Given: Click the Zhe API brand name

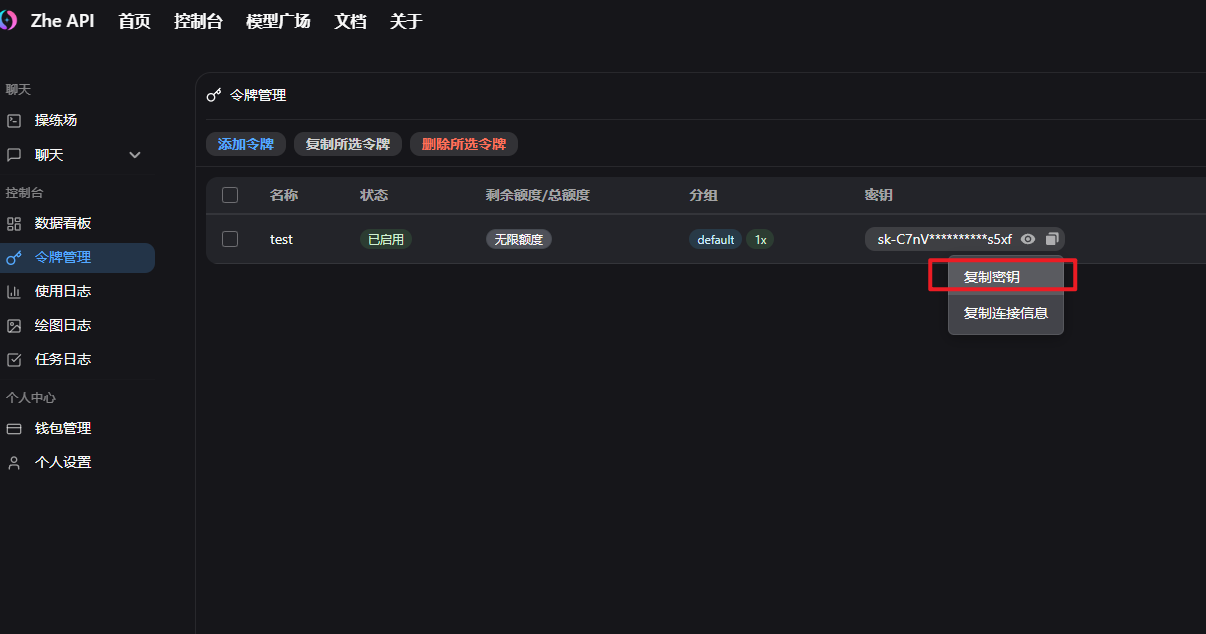Looking at the screenshot, I should 62,21.
